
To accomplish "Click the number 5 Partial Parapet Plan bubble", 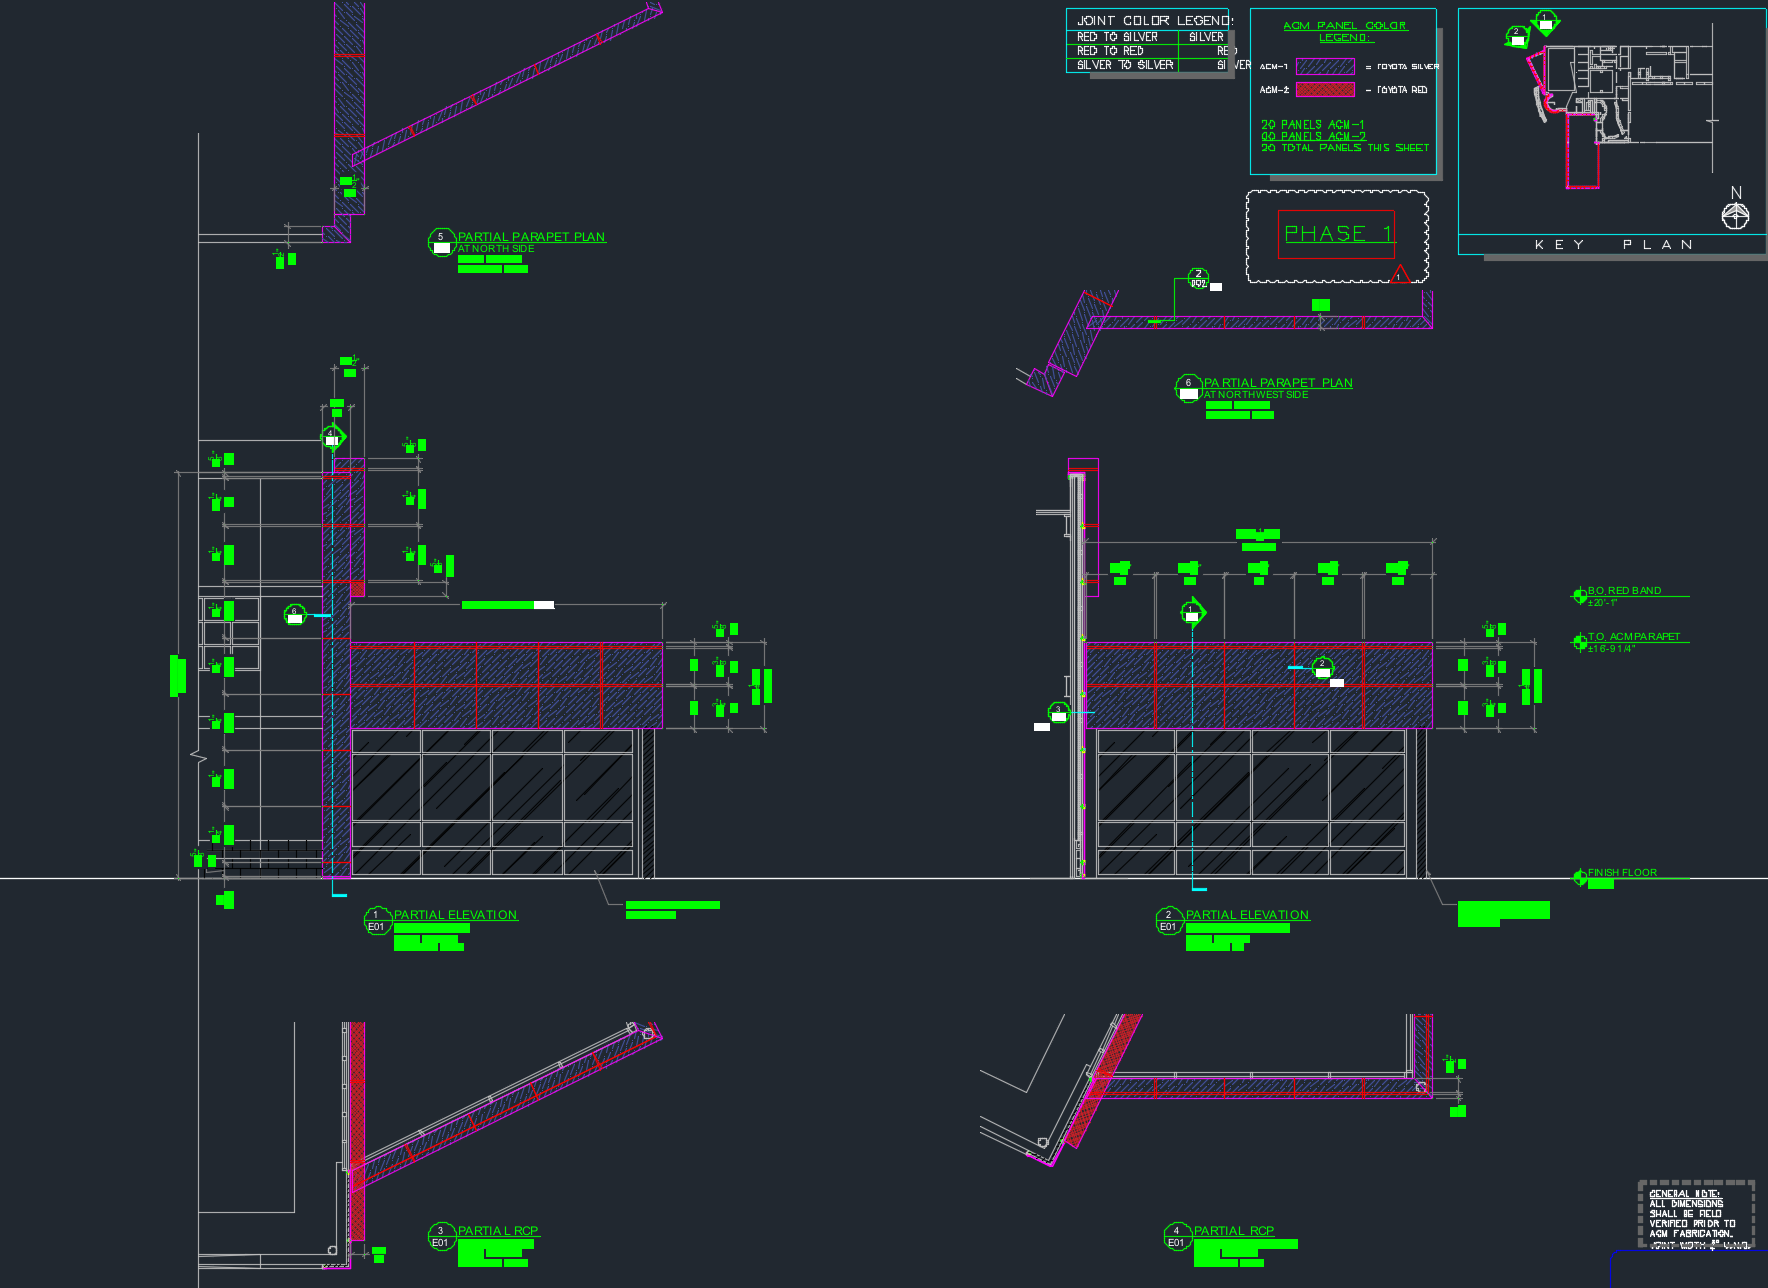I will coord(441,242).
